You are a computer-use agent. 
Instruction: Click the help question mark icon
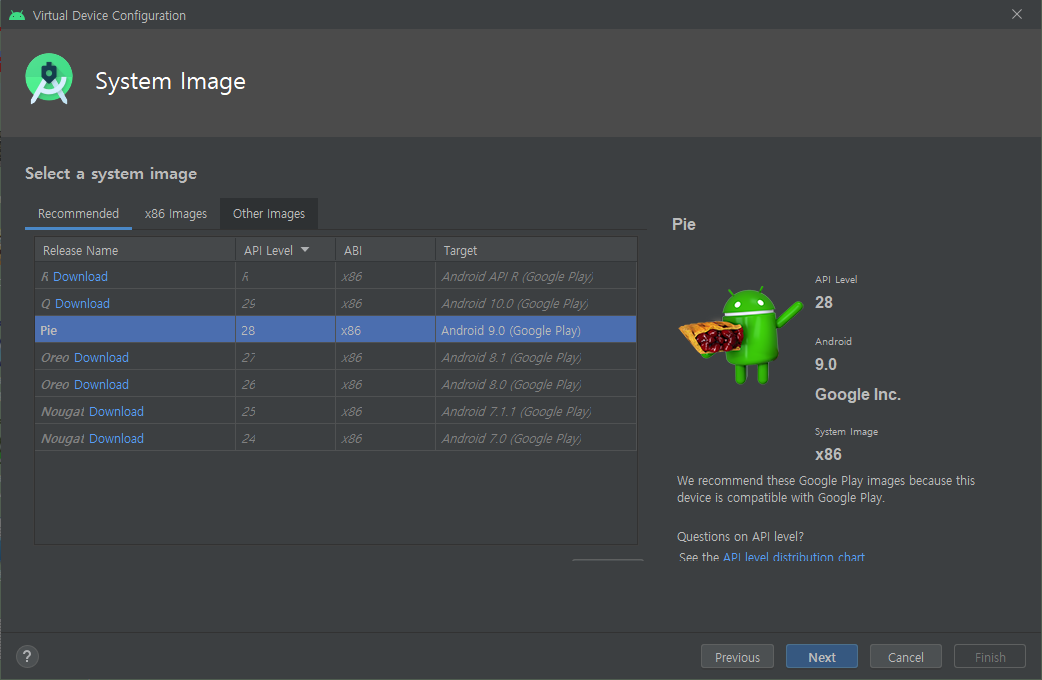pos(27,657)
